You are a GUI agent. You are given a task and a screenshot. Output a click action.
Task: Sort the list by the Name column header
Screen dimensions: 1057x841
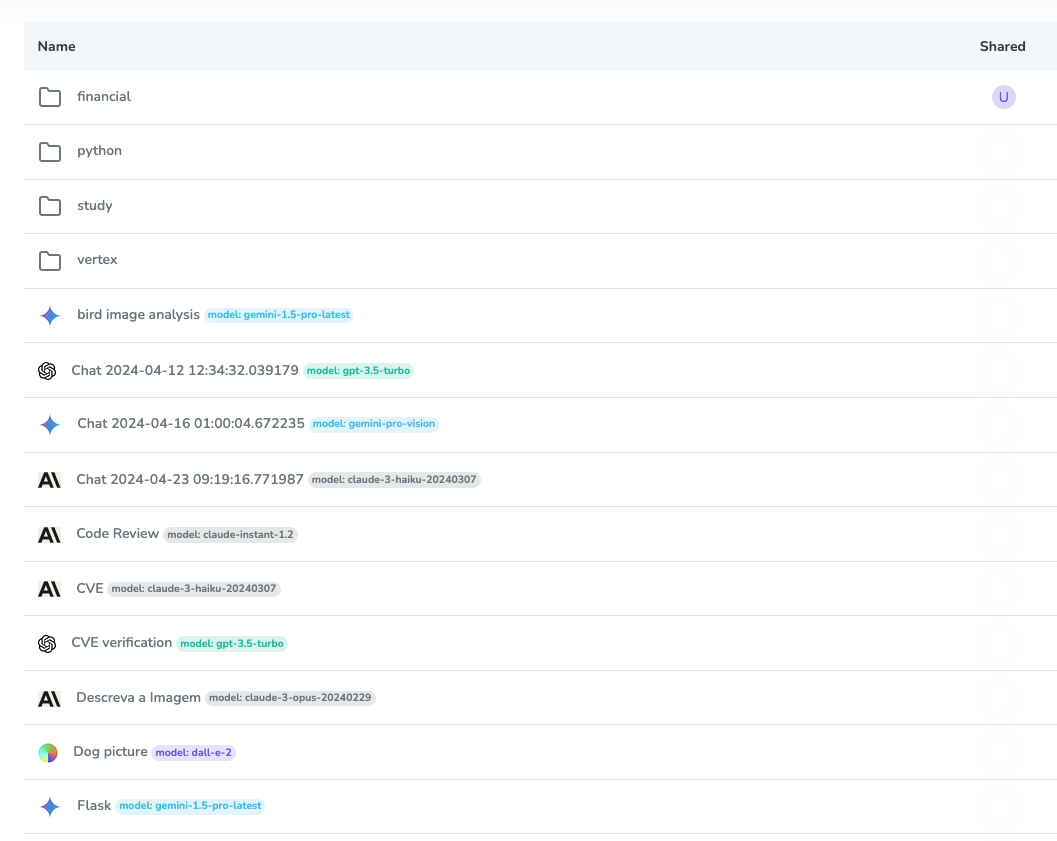[x=56, y=46]
